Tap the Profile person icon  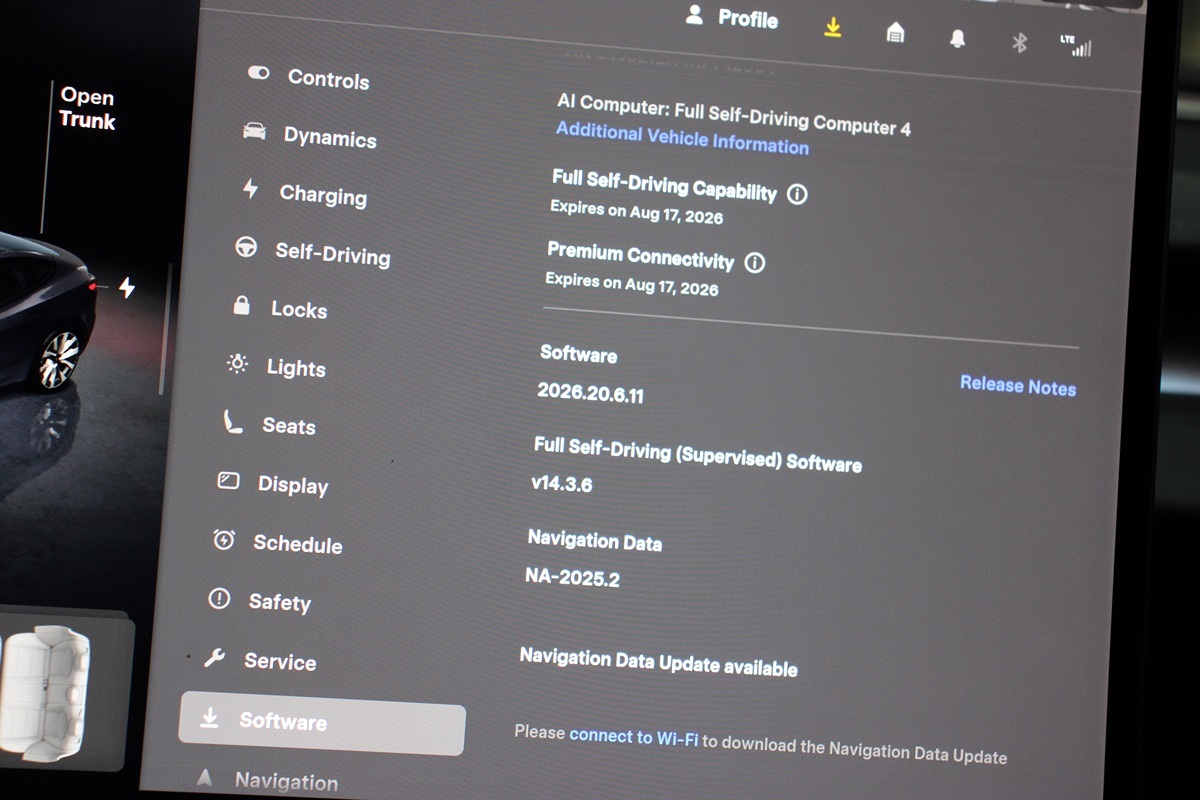[x=694, y=14]
